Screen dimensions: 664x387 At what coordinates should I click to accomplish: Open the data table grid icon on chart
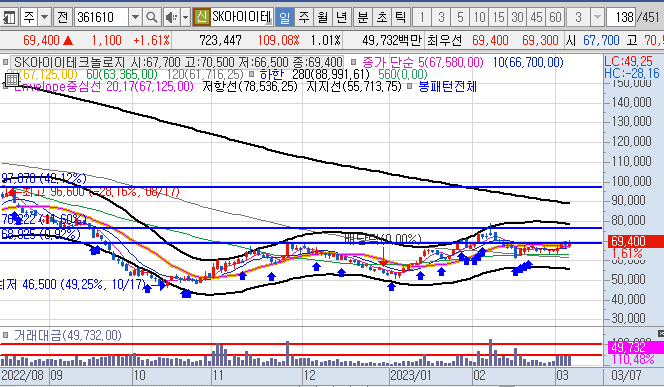tap(12, 79)
